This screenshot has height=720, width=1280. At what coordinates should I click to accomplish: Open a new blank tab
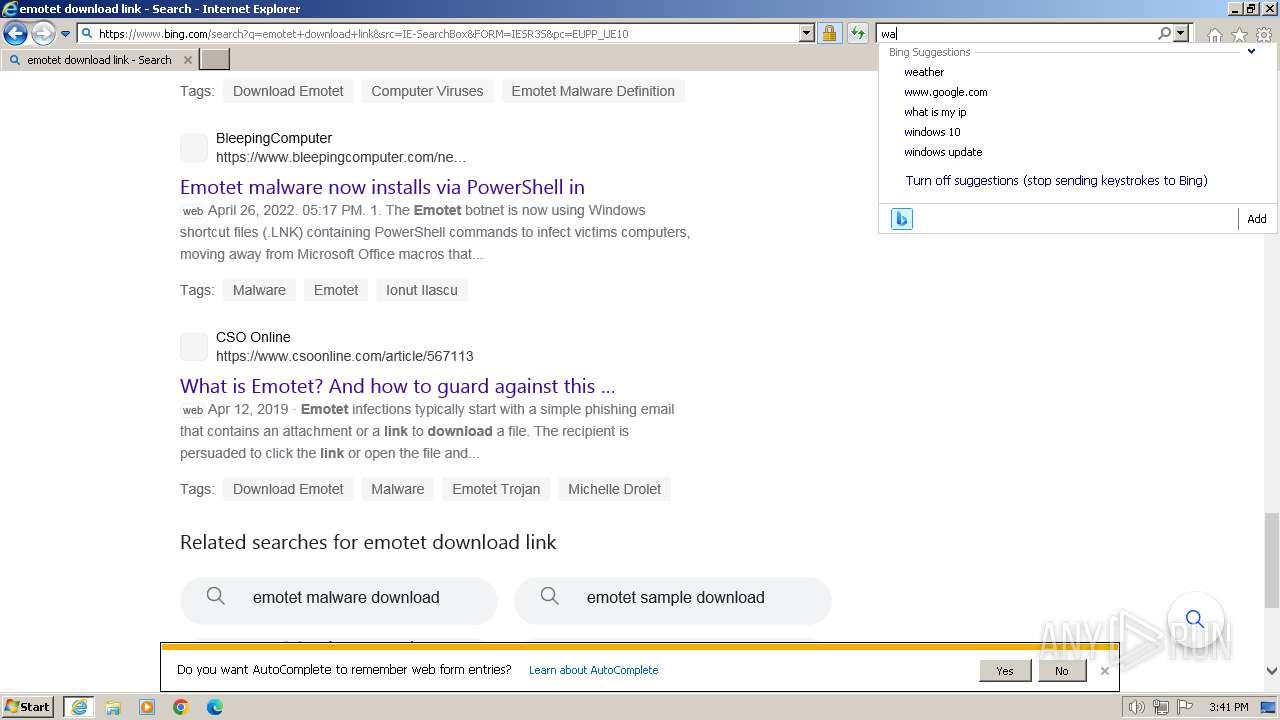215,60
